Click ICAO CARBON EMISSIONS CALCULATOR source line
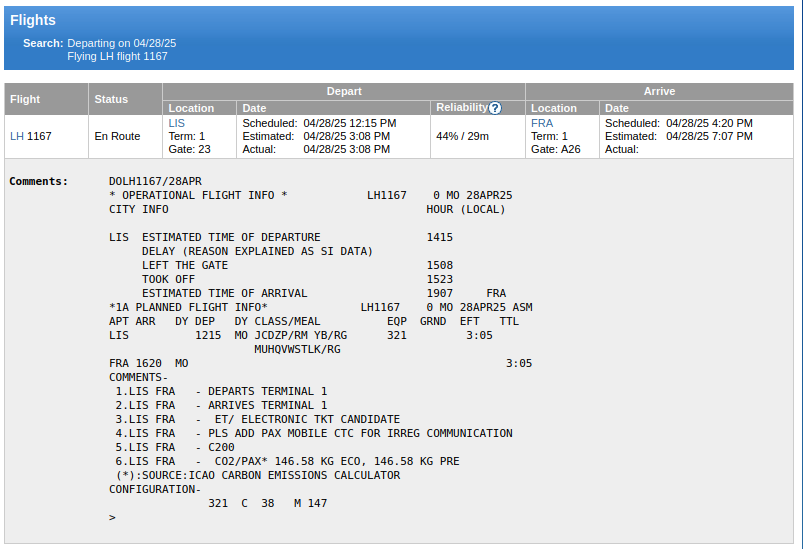803x549 pixels. tap(258, 475)
